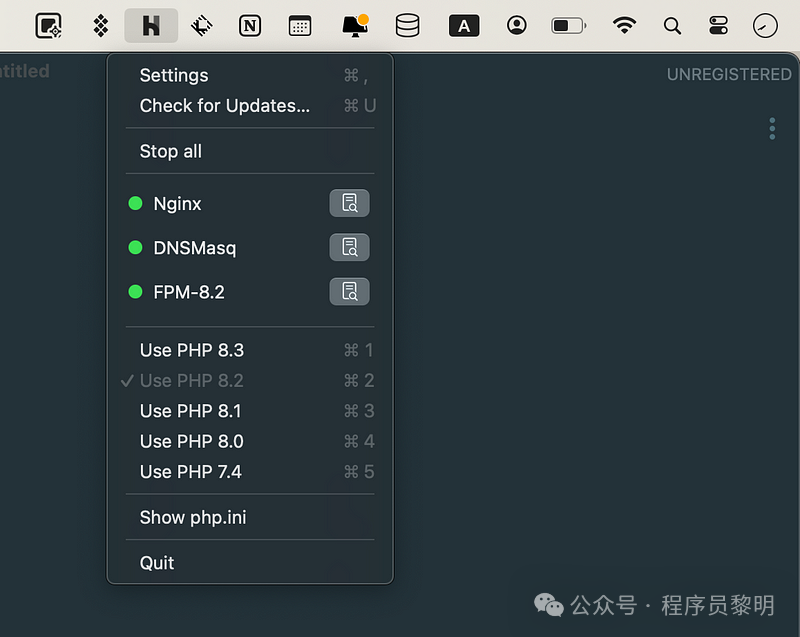Open Nginx log viewer icon
800x637 pixels.
[x=349, y=203]
